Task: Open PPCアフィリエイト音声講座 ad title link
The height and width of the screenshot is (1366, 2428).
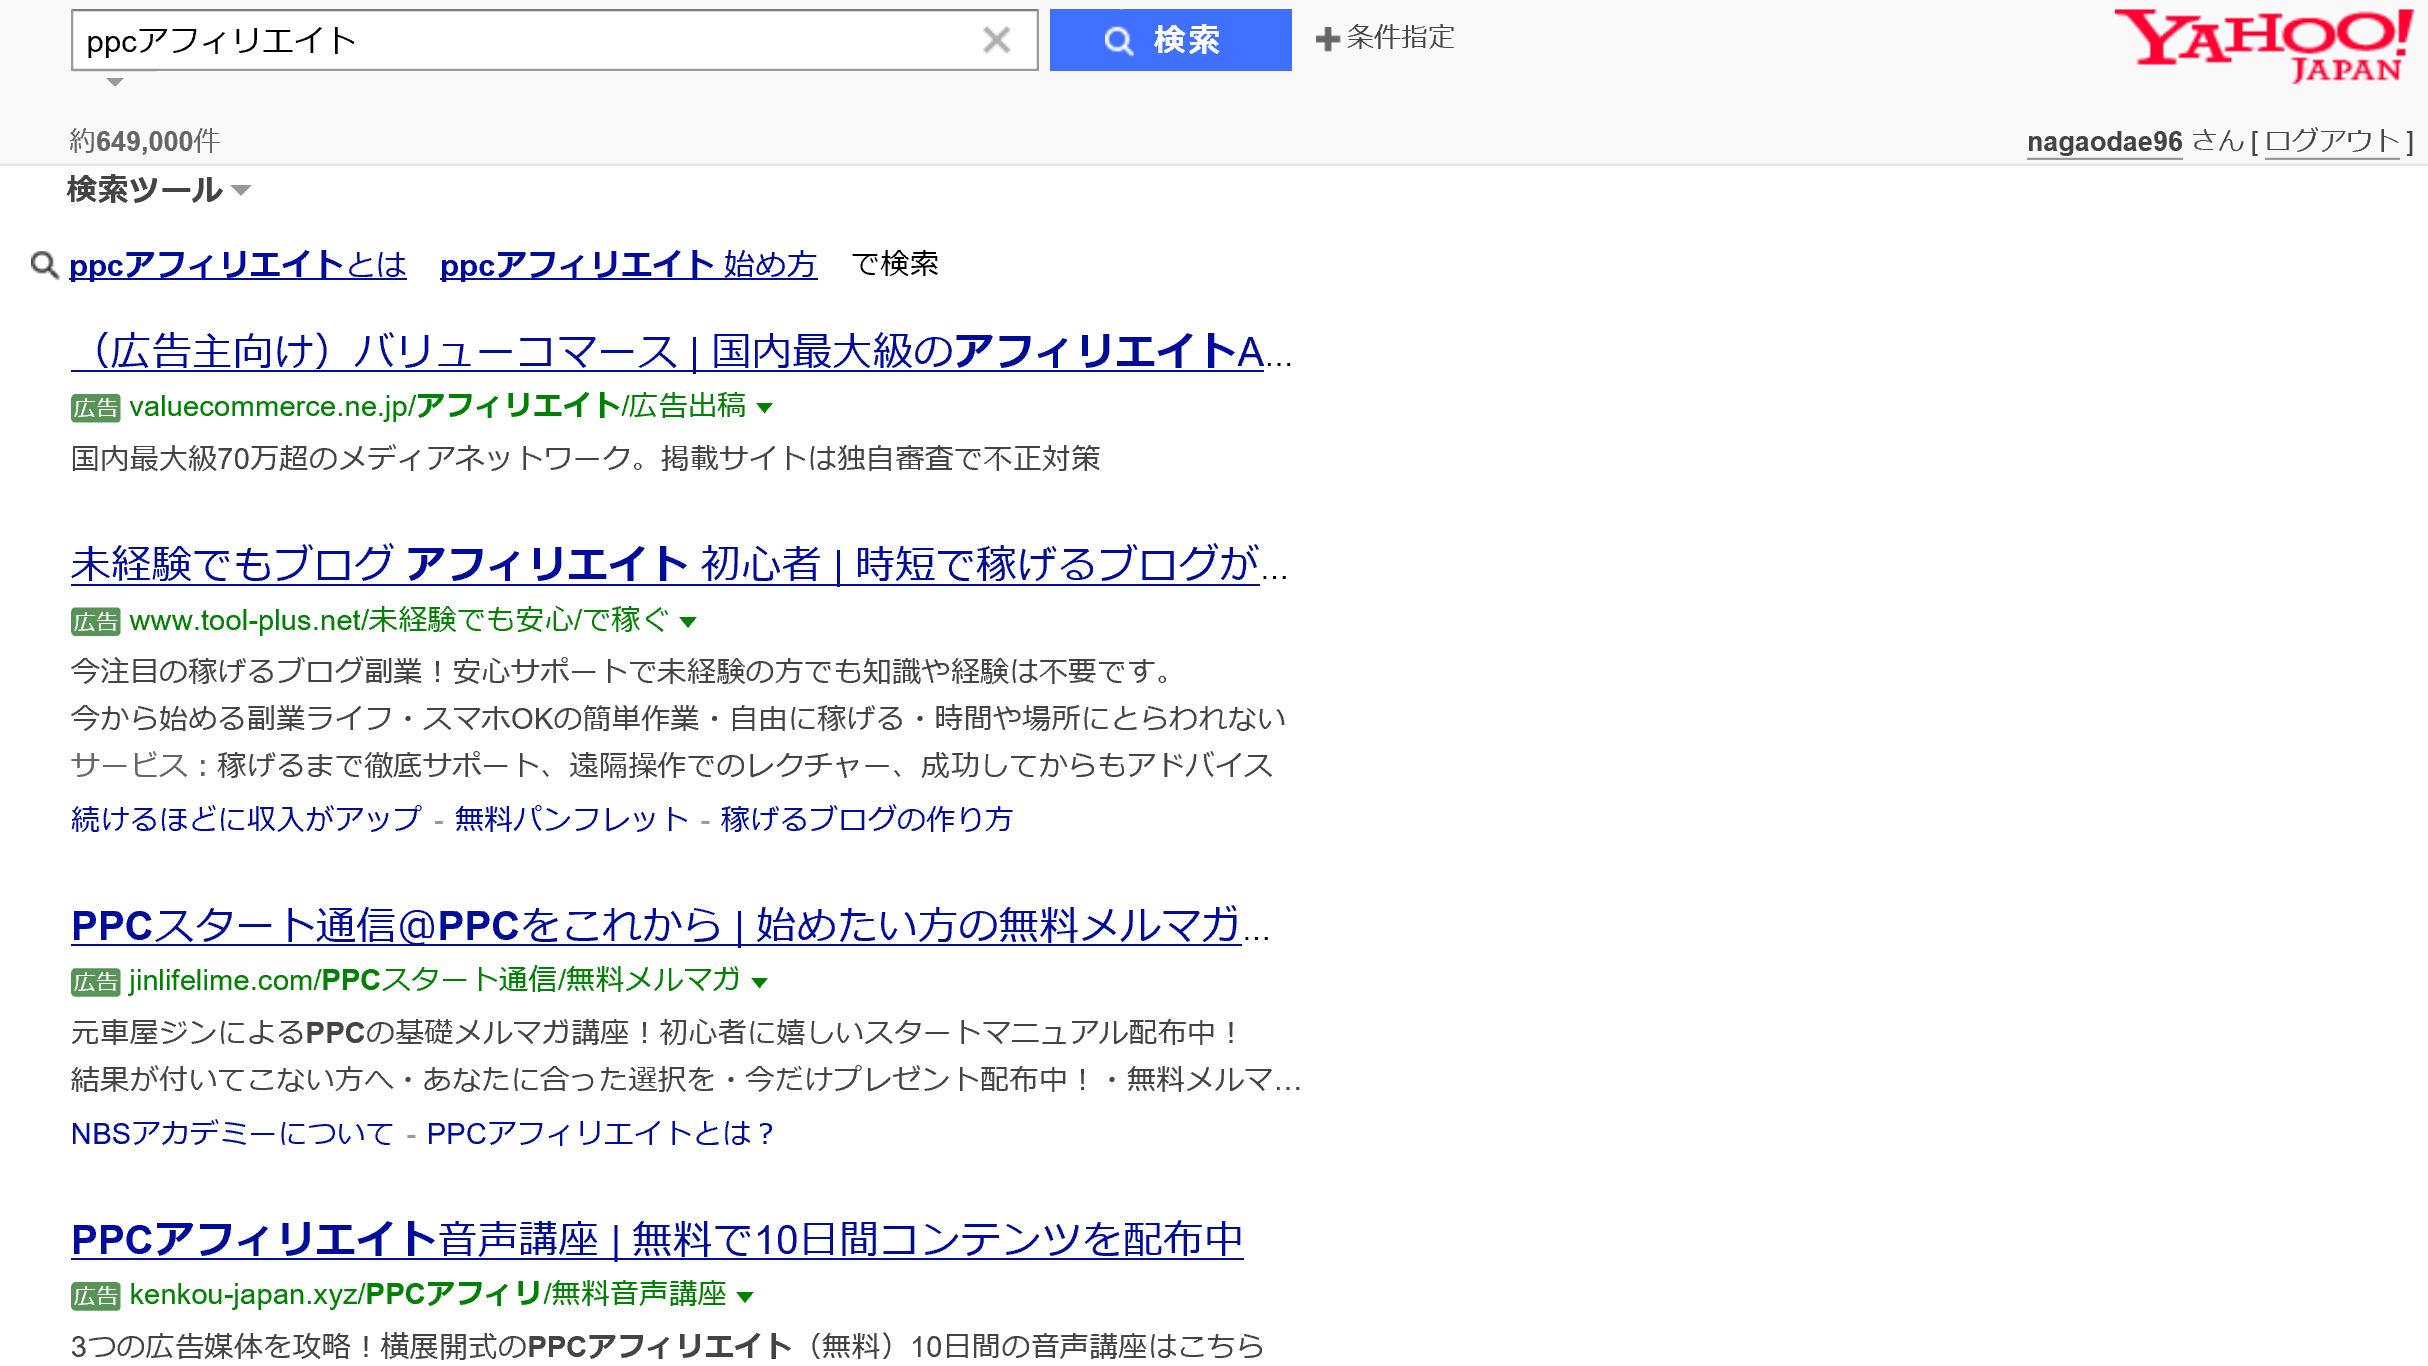Action: (657, 1239)
